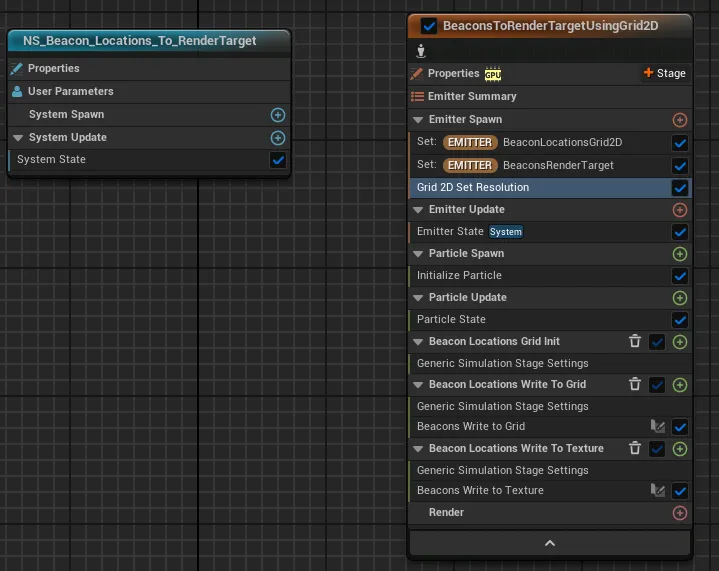The image size is (719, 571).
Task: Toggle the BeaconsToRenderTargetUsingGrid2D emitter enabled checkbox
Action: 429,26
